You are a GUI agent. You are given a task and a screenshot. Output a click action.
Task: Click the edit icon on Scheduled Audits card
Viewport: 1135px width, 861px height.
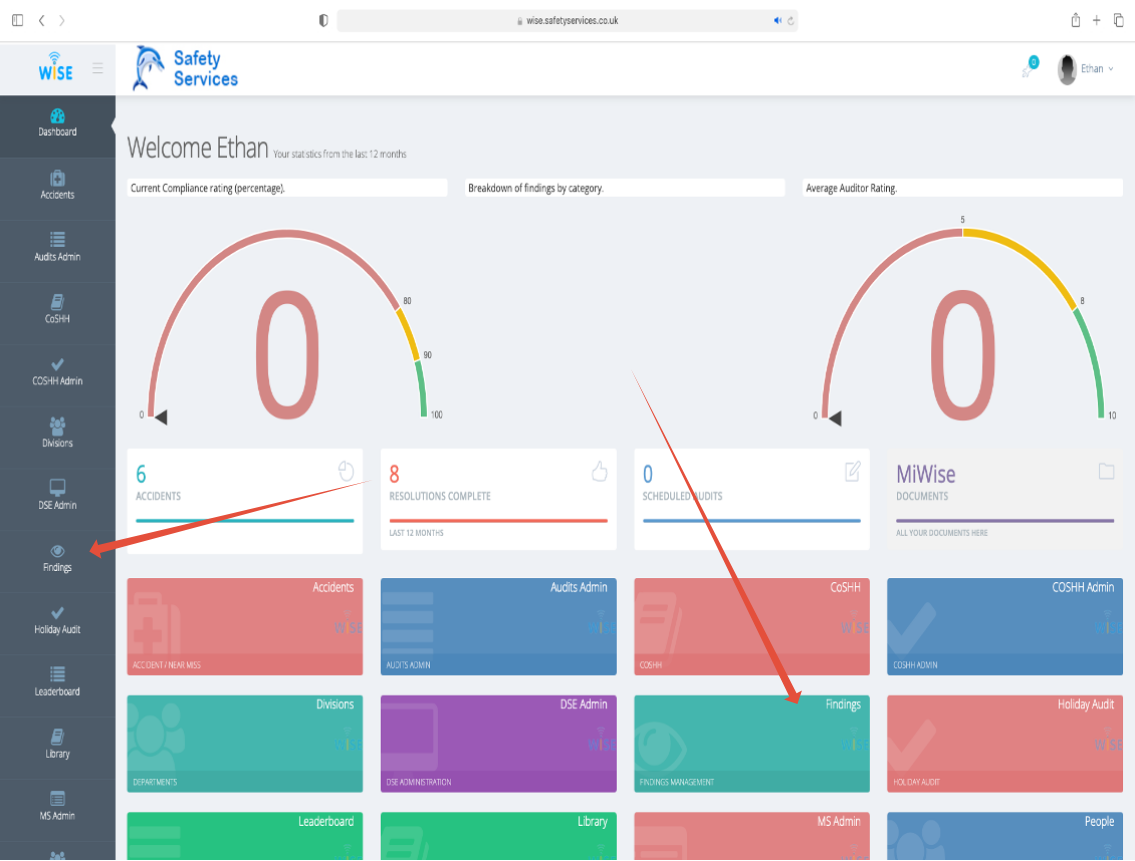pos(853,471)
